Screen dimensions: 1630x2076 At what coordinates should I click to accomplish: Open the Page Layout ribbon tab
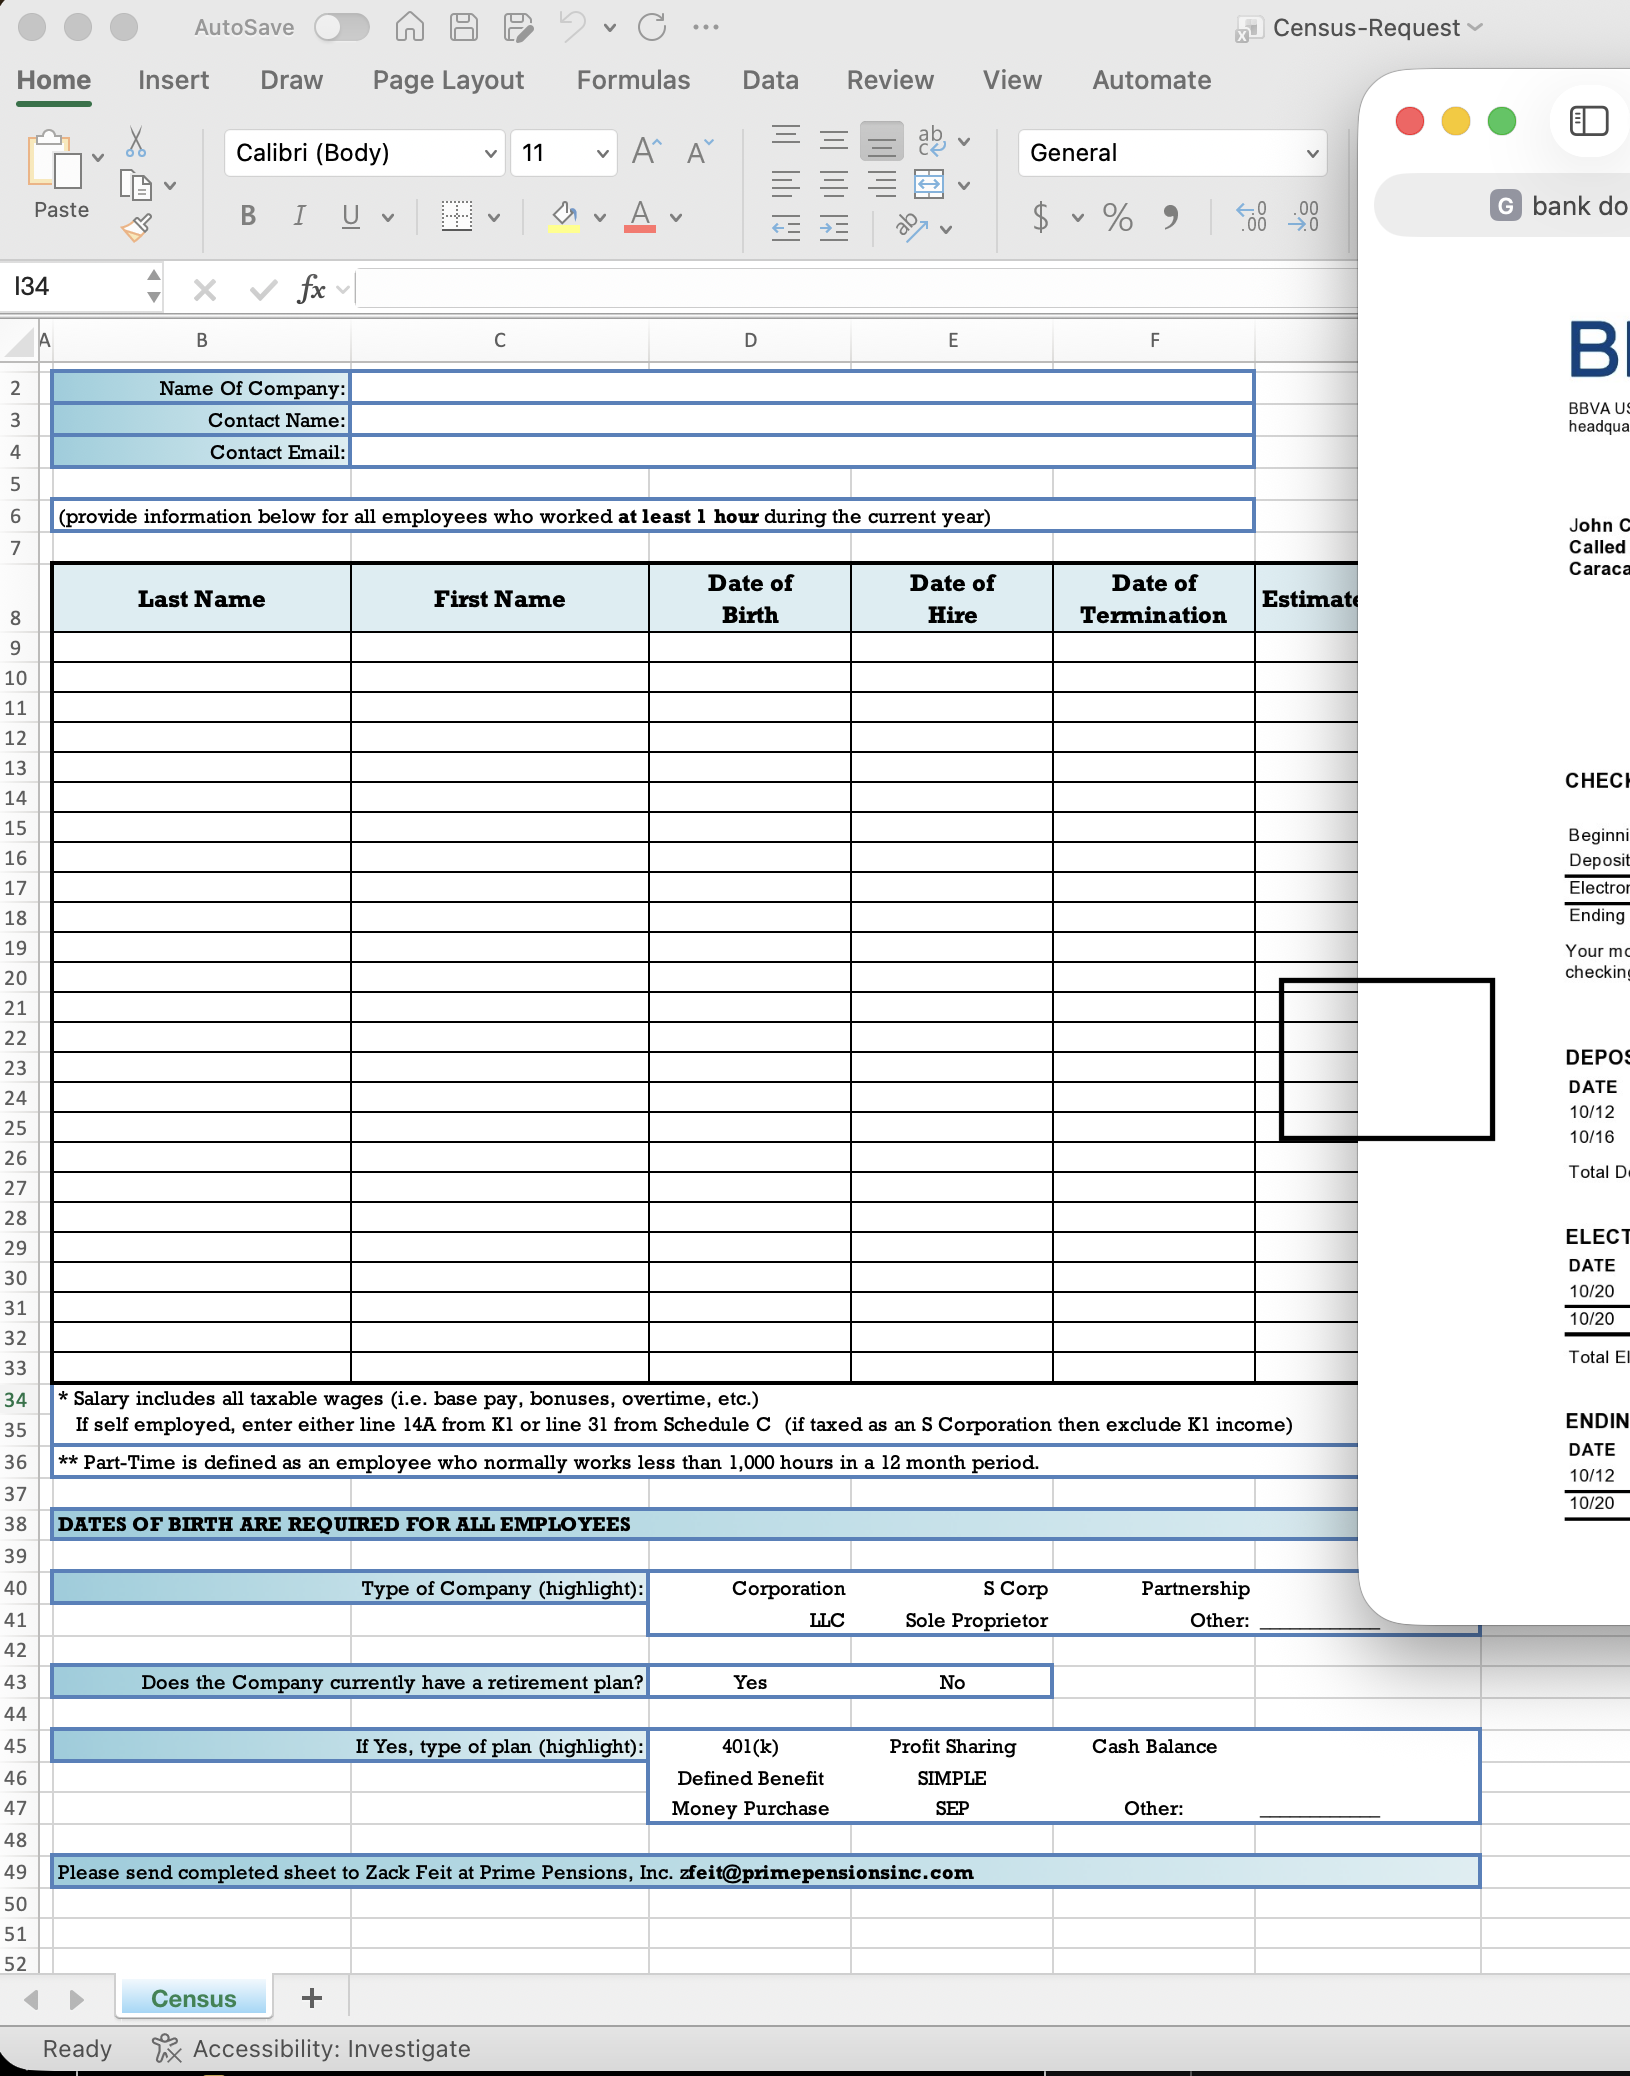click(x=448, y=80)
